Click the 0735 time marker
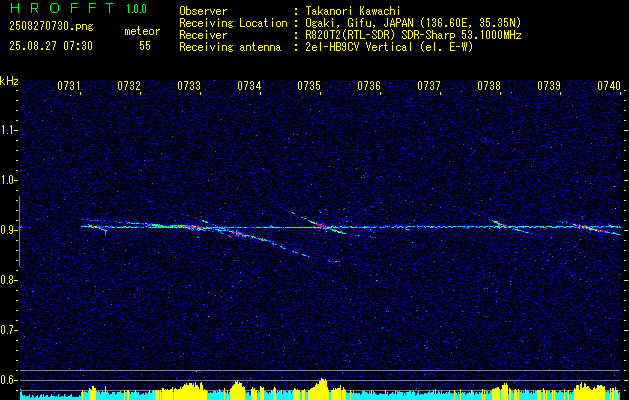Viewport: 629px width, 400px height. coord(309,86)
